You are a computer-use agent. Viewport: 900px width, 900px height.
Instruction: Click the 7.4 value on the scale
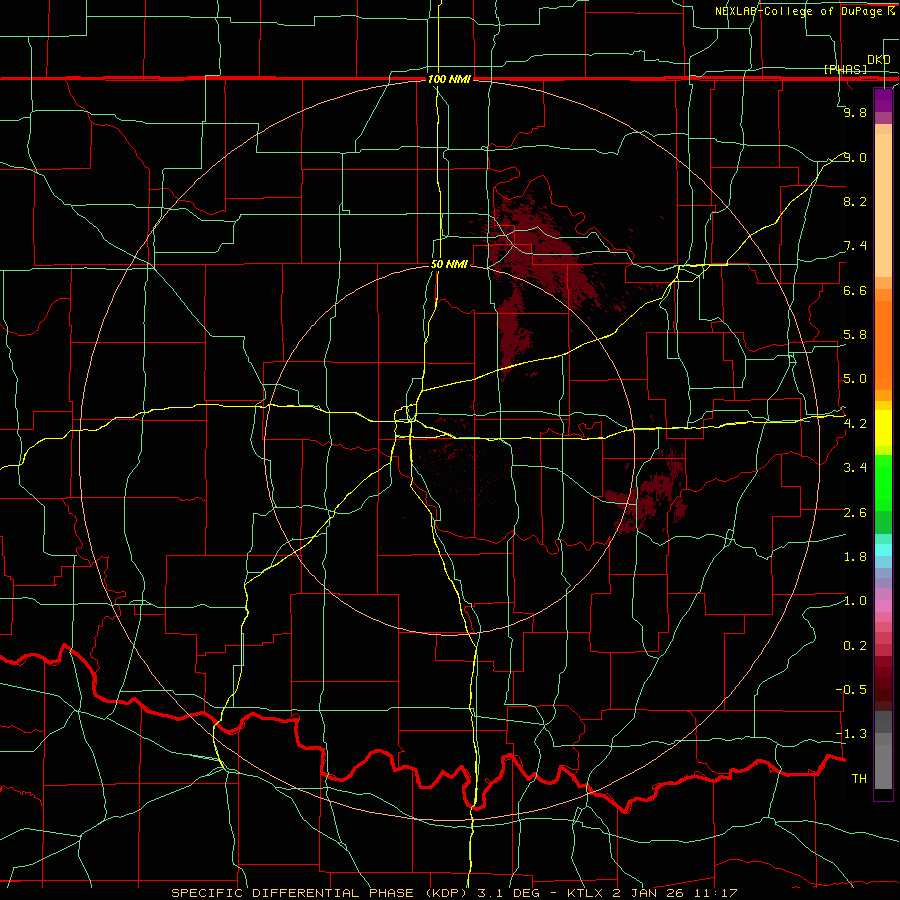pos(855,246)
